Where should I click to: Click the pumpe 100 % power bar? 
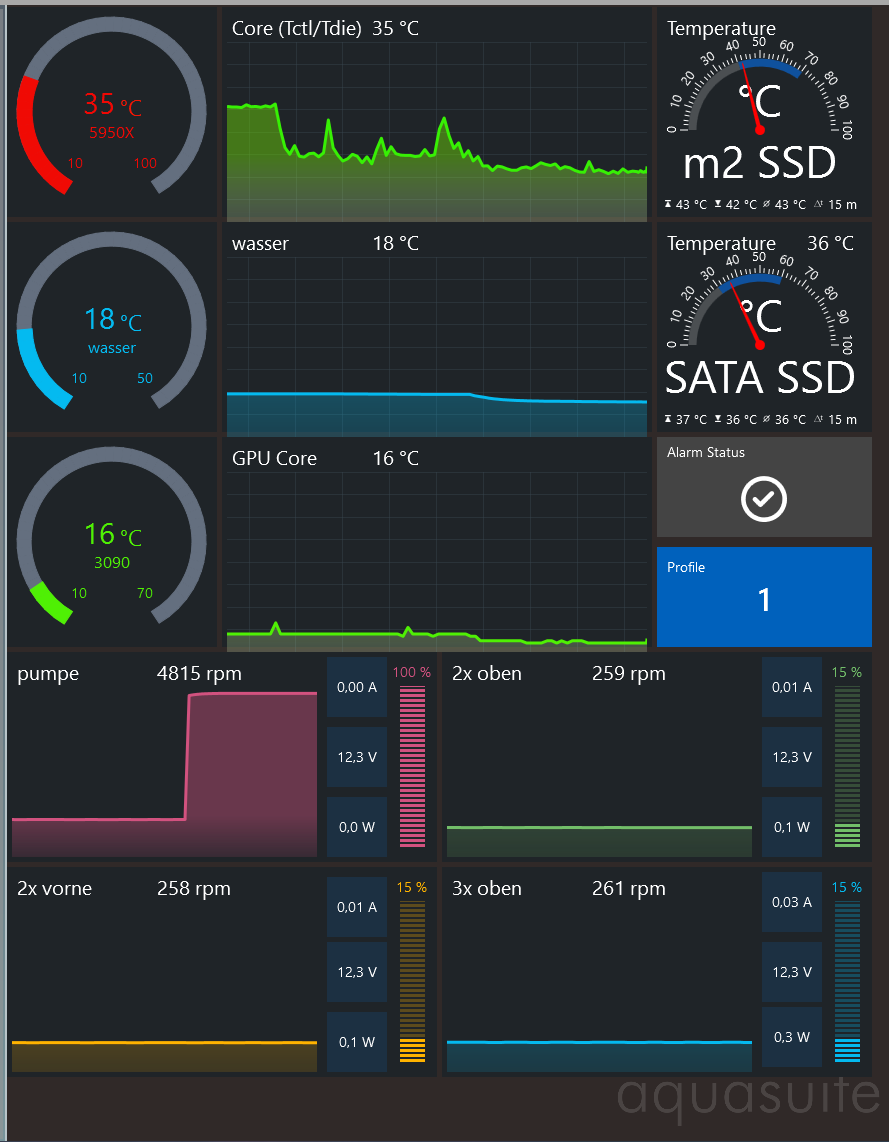coord(411,766)
